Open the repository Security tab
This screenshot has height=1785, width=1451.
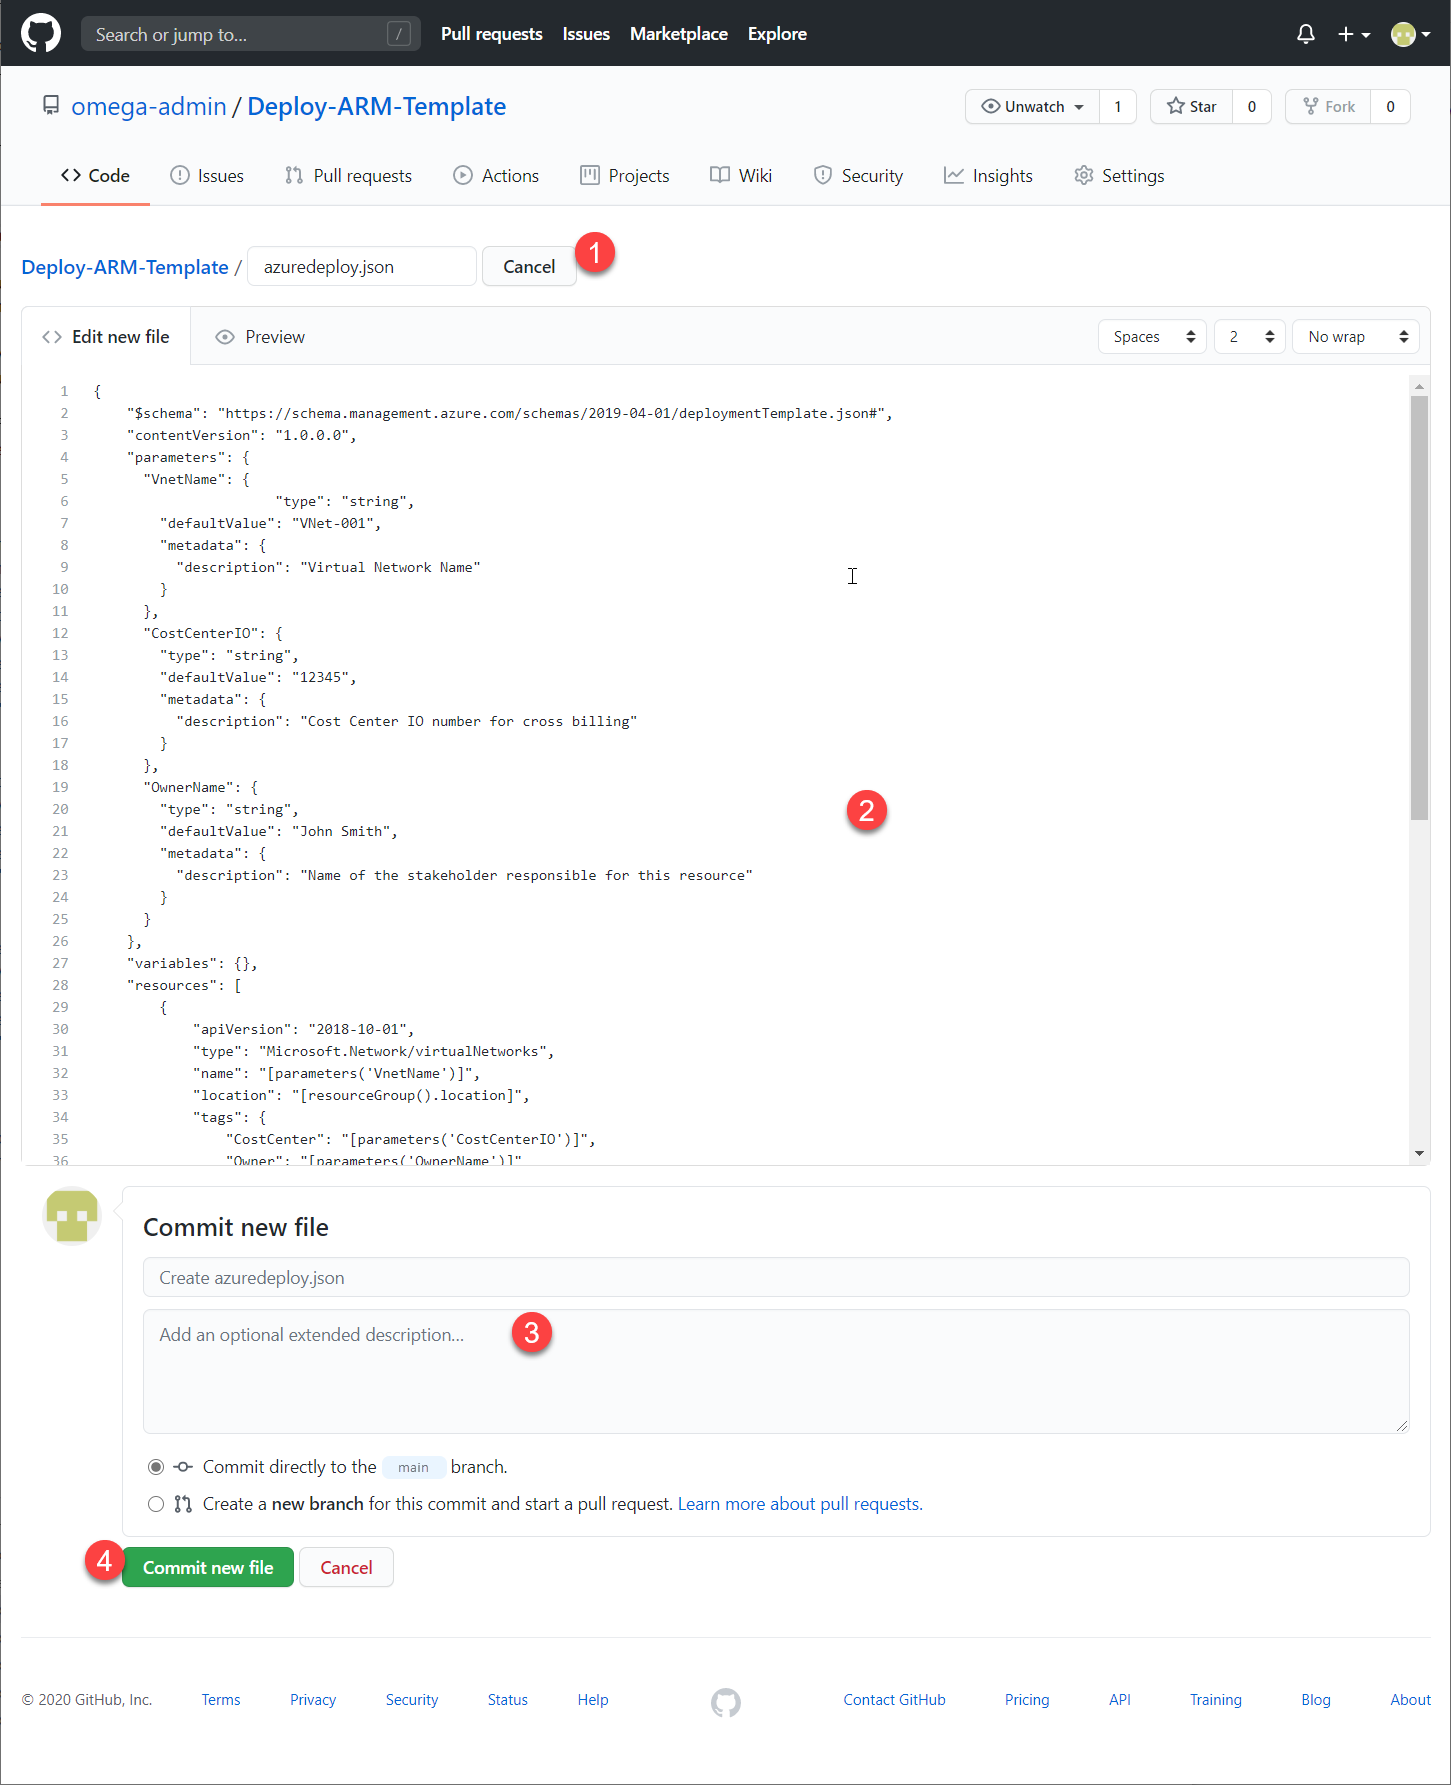tap(858, 176)
